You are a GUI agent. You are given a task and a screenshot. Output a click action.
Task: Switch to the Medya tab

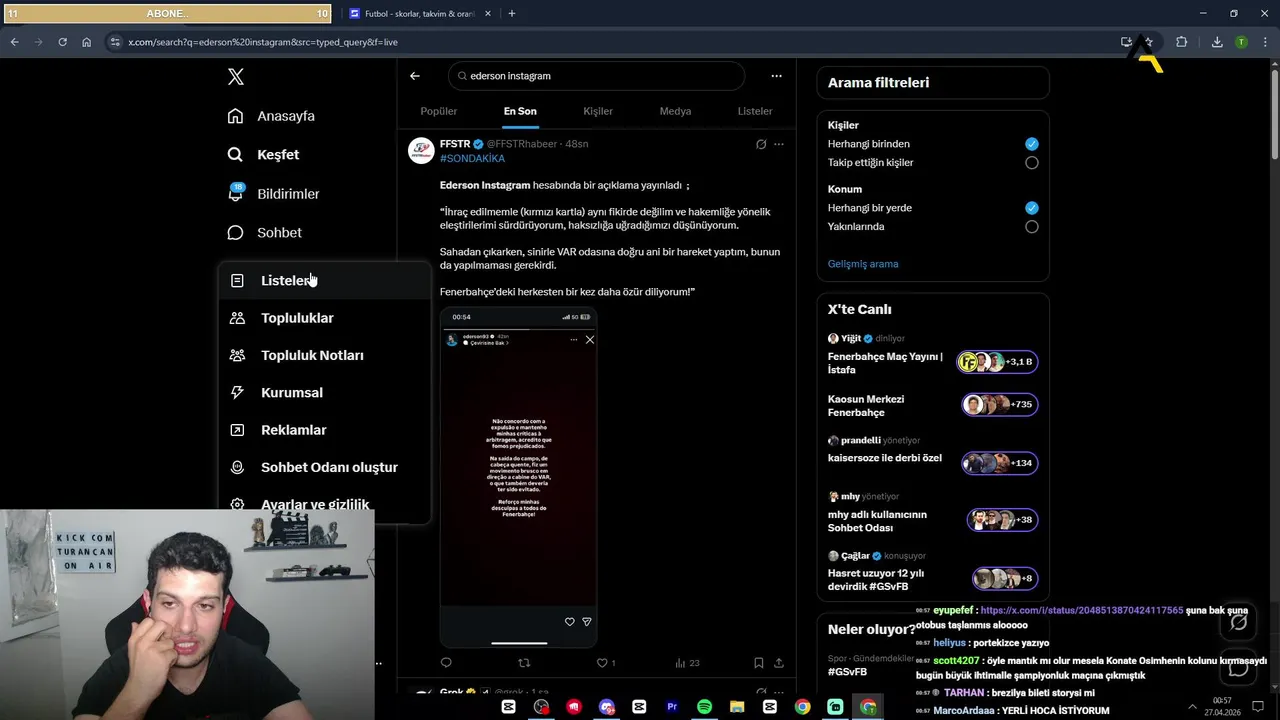tap(675, 111)
